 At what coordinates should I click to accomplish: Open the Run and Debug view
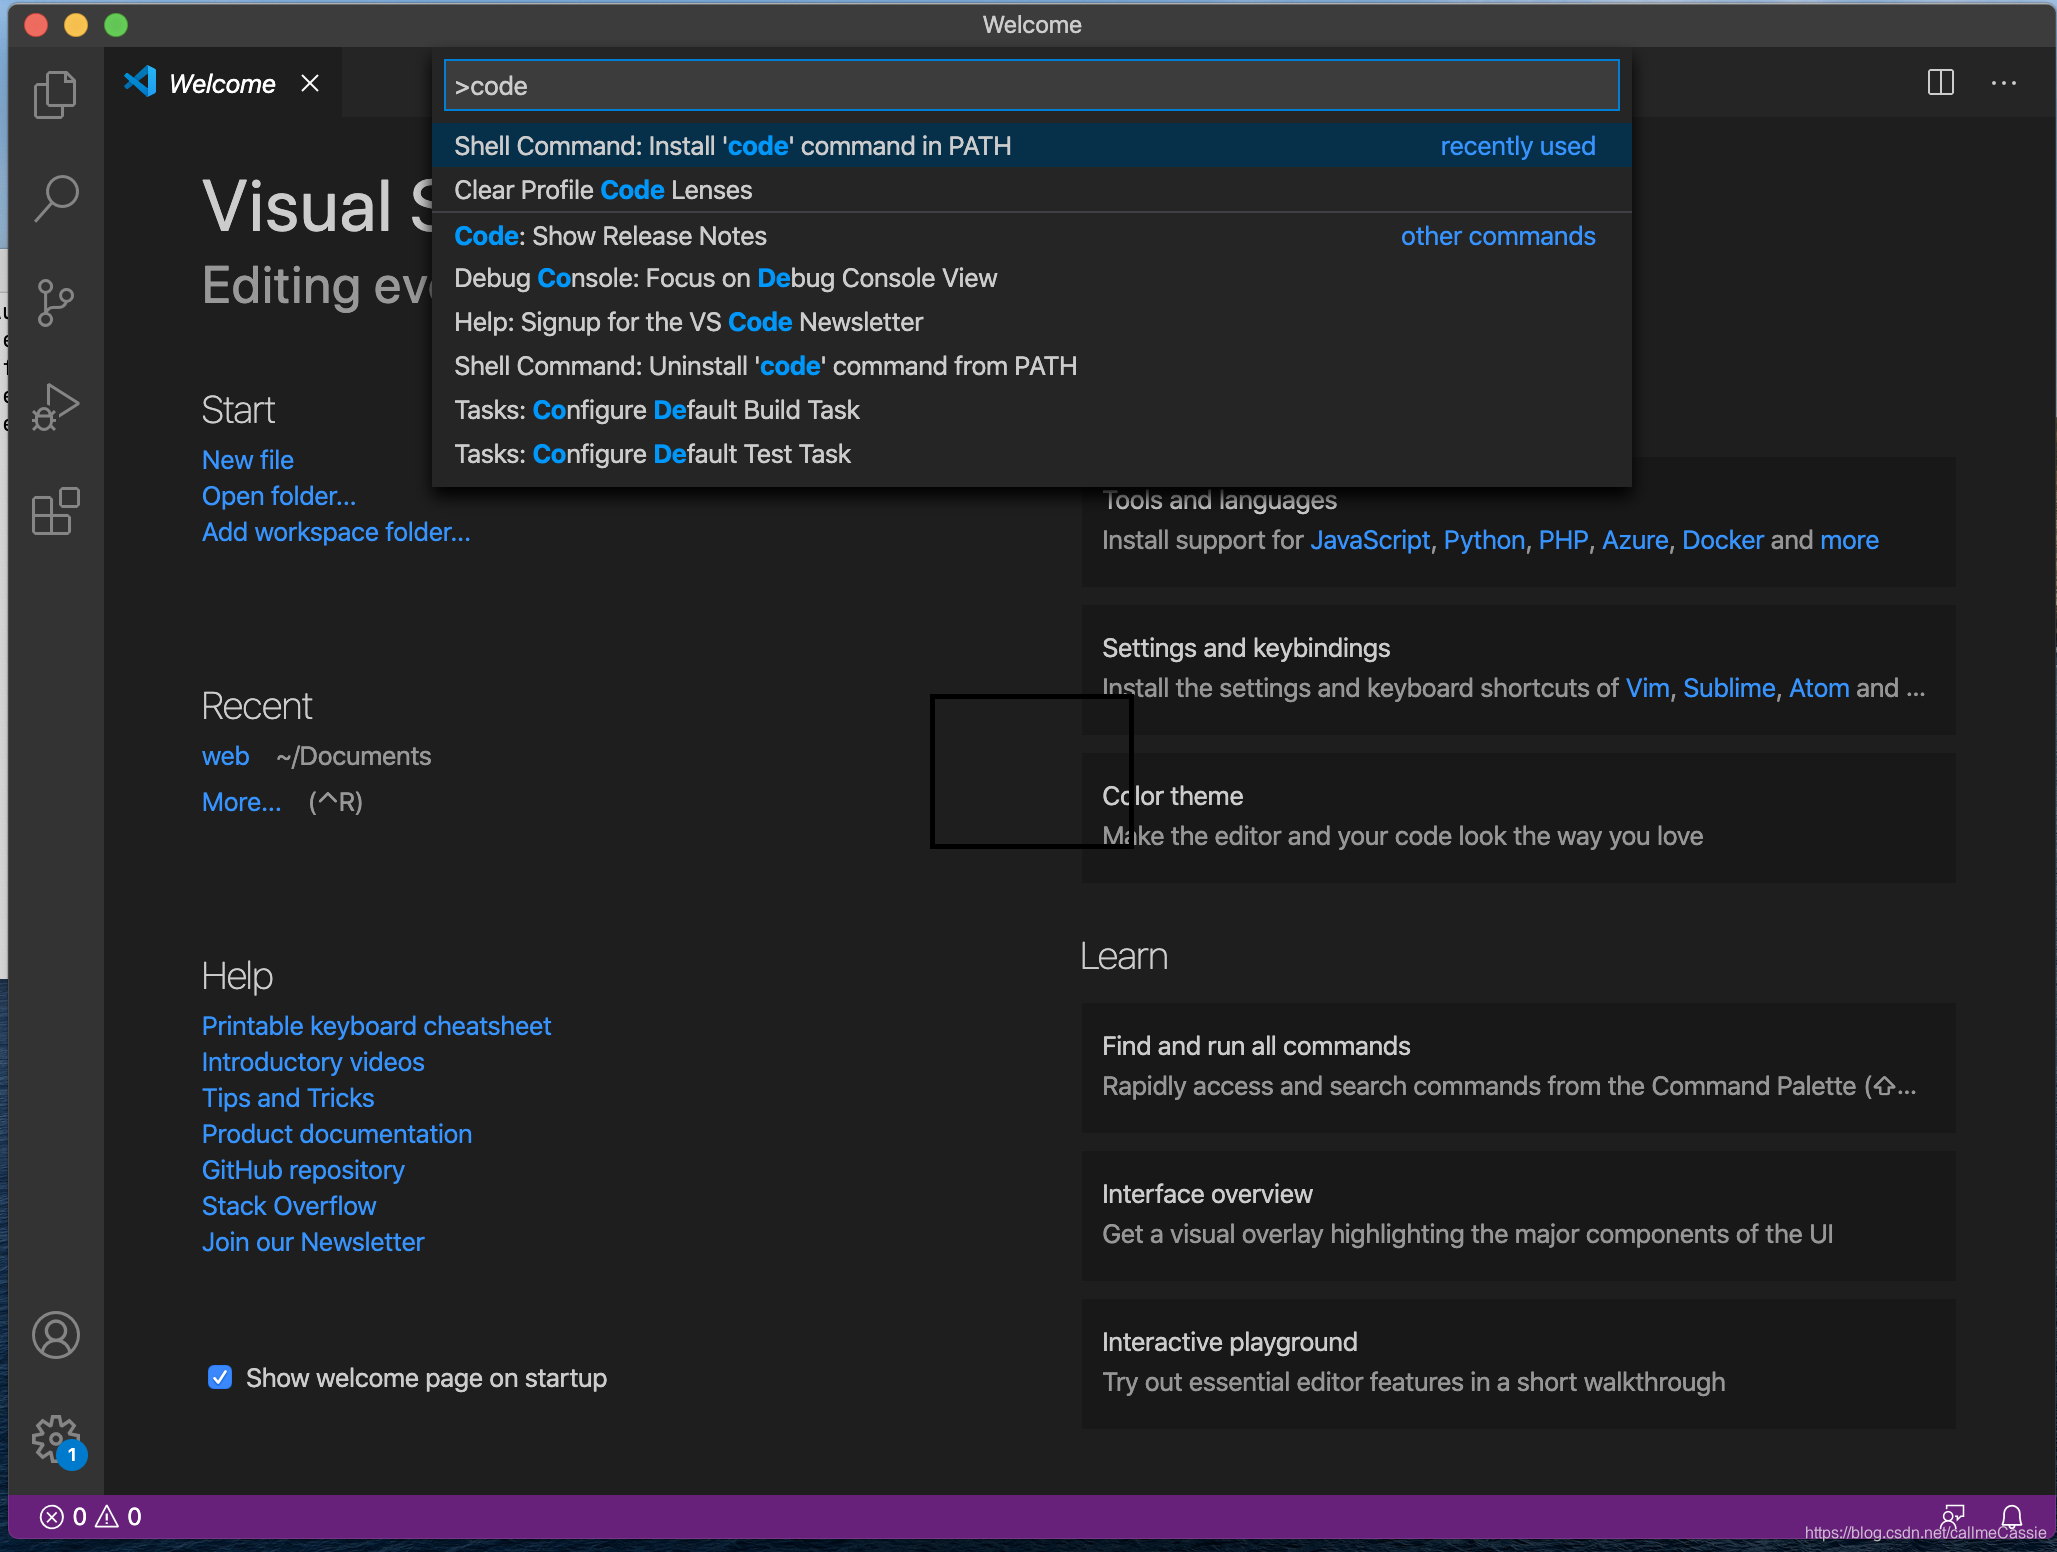click(x=55, y=407)
